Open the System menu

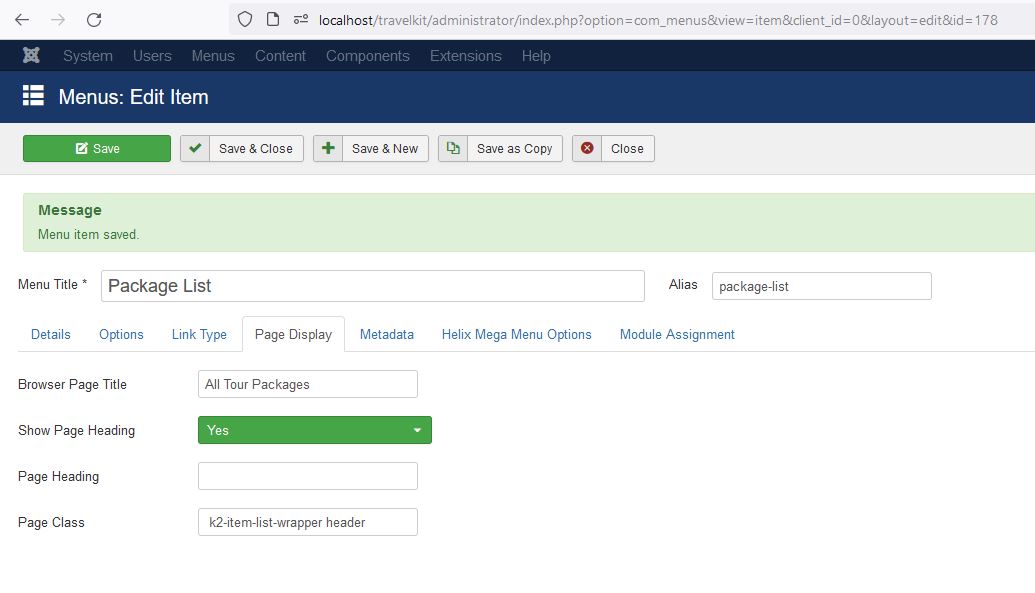pyautogui.click(x=87, y=56)
